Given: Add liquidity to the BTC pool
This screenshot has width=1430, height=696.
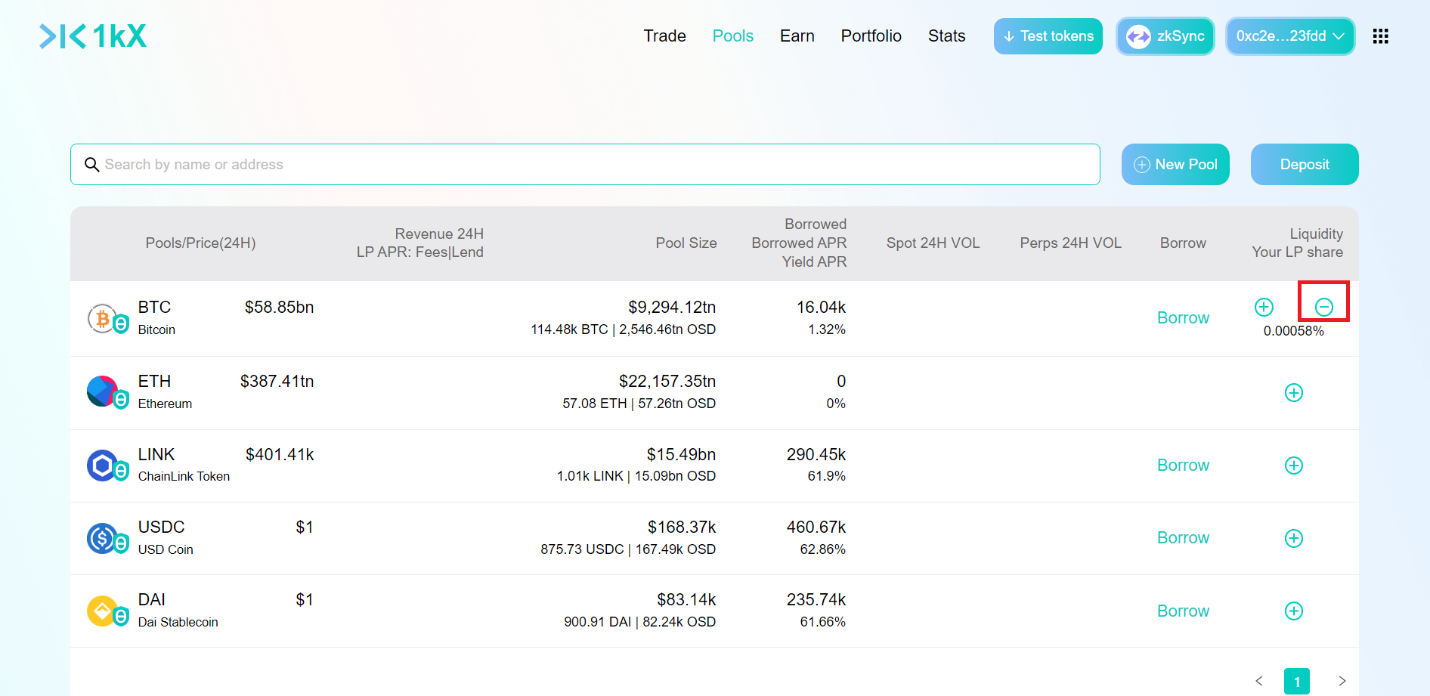Looking at the screenshot, I should (1264, 307).
